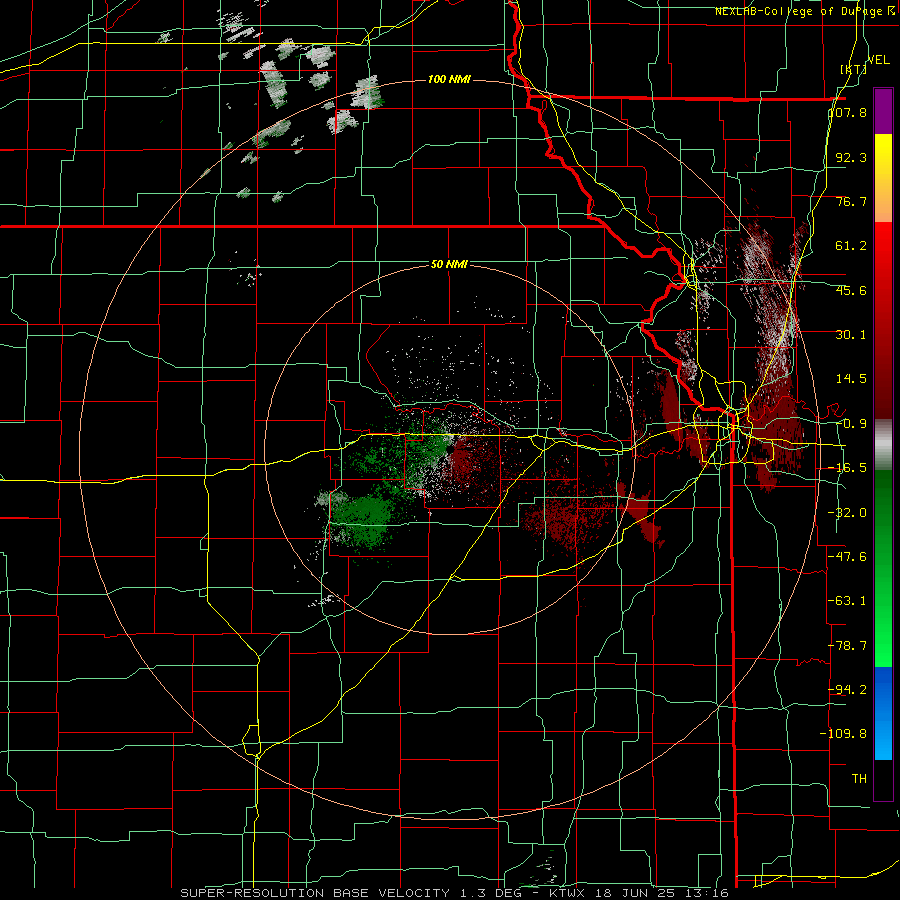Click the -47.6 velocity scale value
Image resolution: width=900 pixels, height=900 pixels.
[848, 557]
